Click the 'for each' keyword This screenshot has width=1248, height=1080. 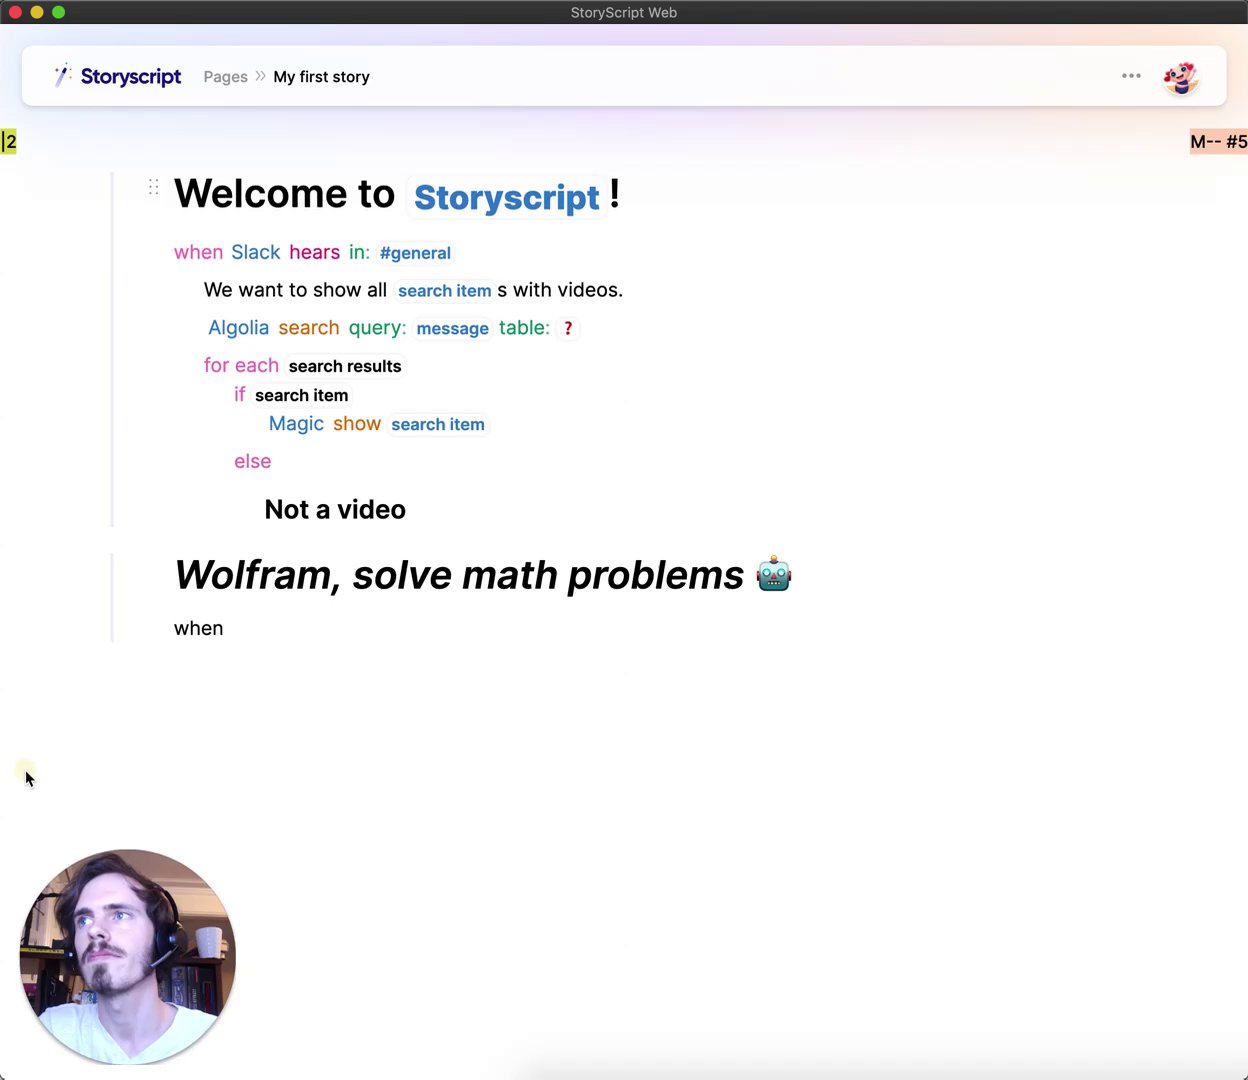tap(241, 365)
